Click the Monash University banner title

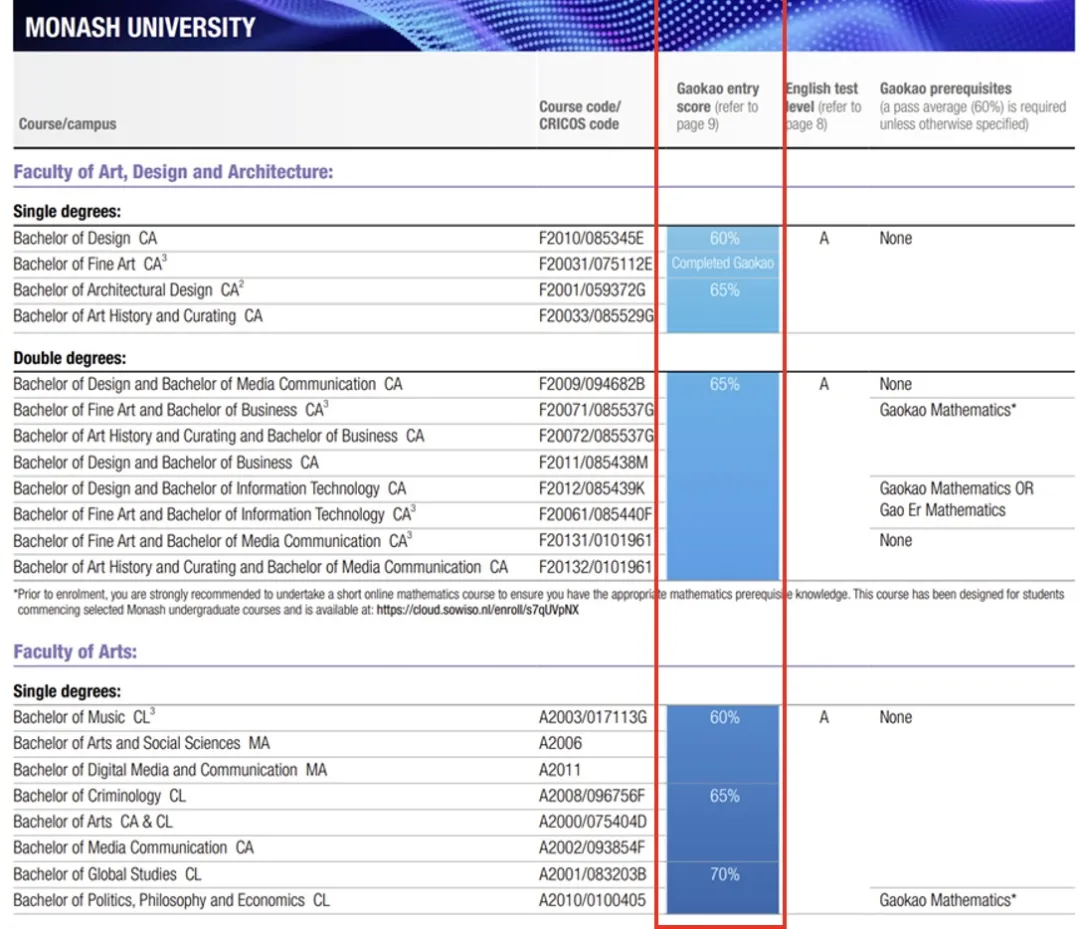click(140, 27)
